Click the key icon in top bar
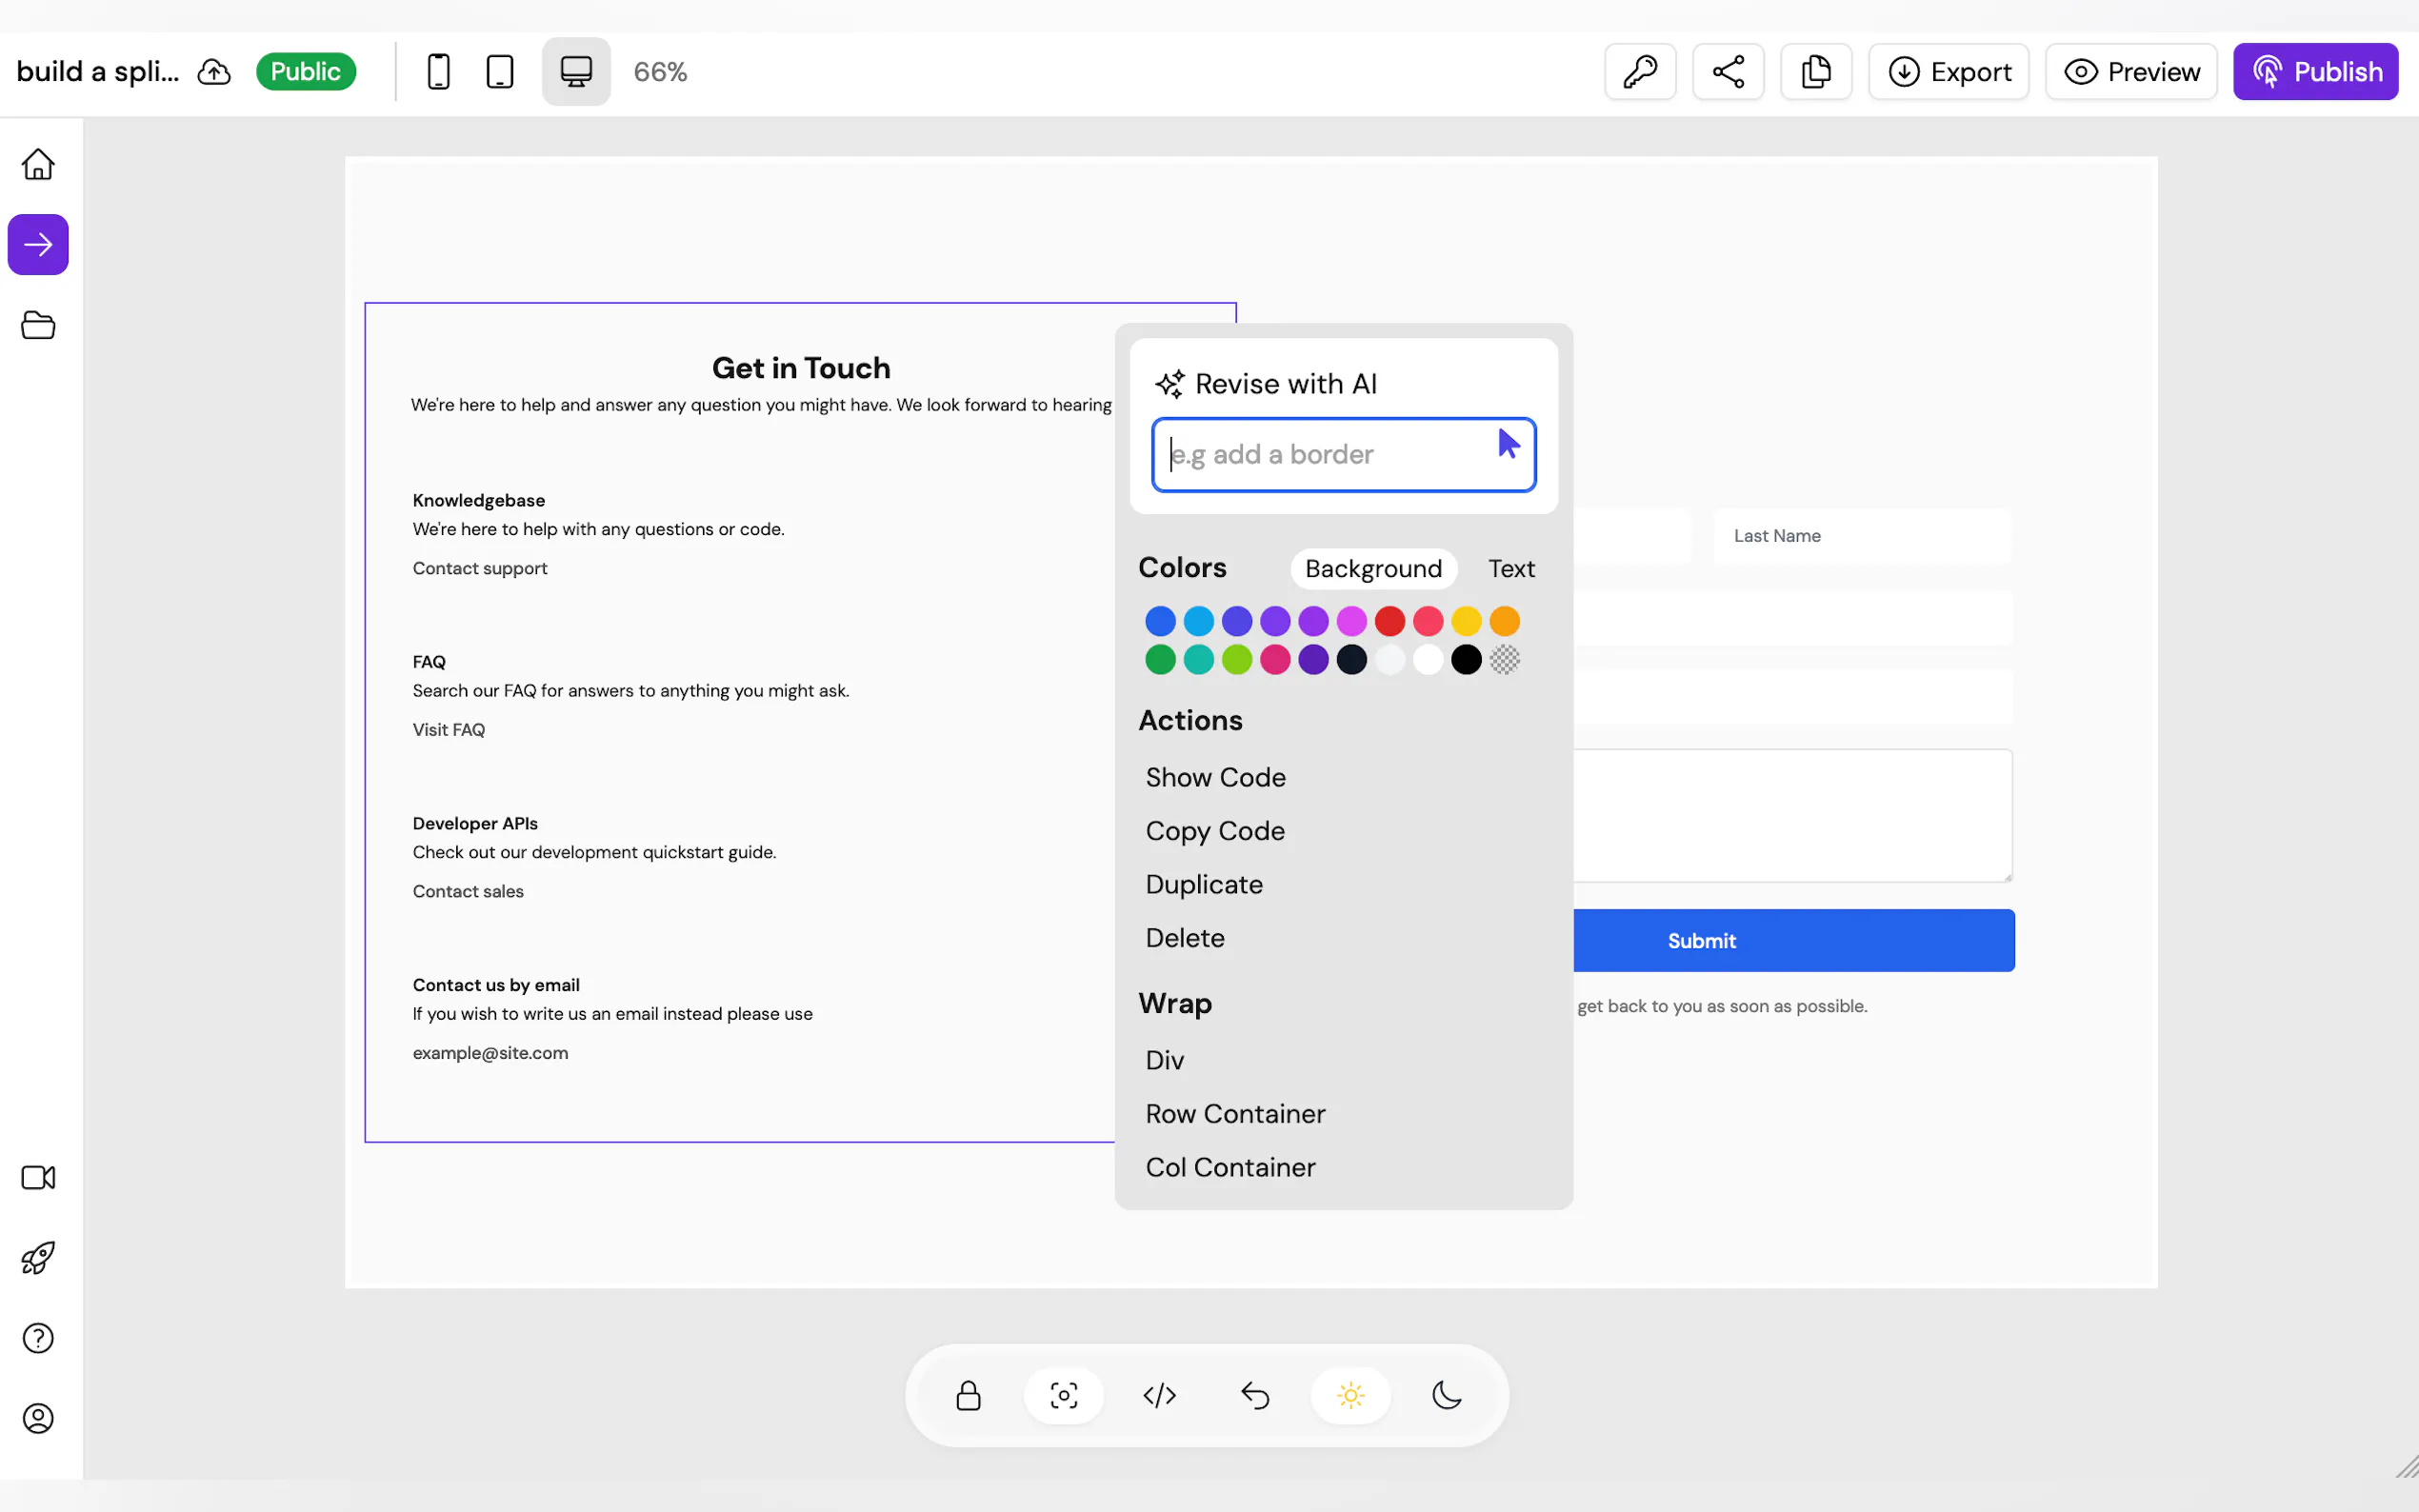 click(1640, 72)
